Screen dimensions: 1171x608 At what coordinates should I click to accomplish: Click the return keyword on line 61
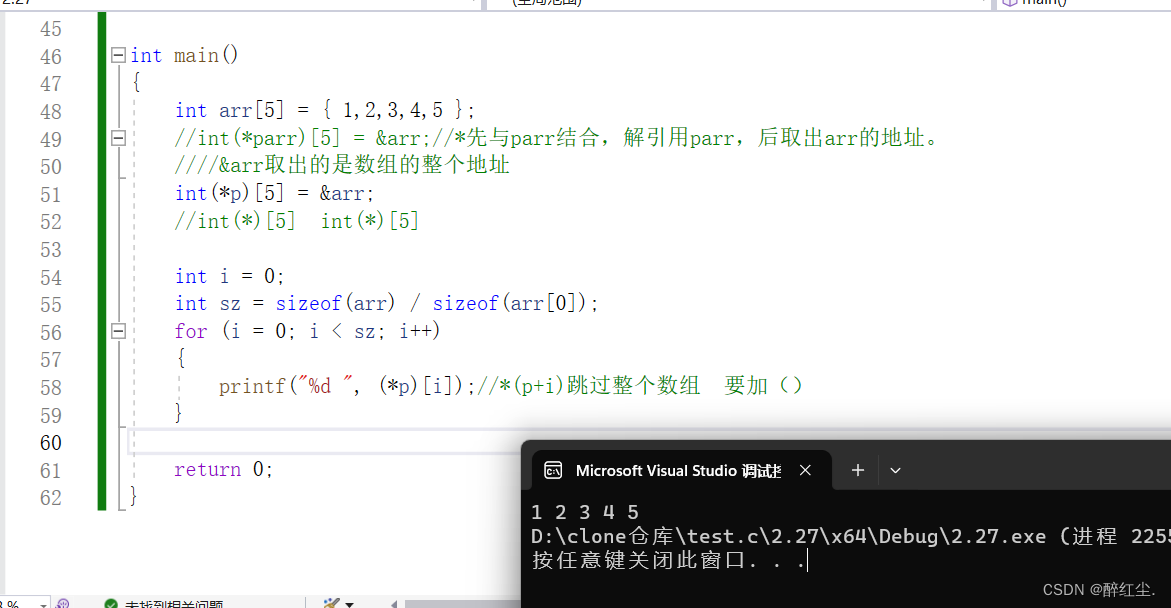click(208, 469)
